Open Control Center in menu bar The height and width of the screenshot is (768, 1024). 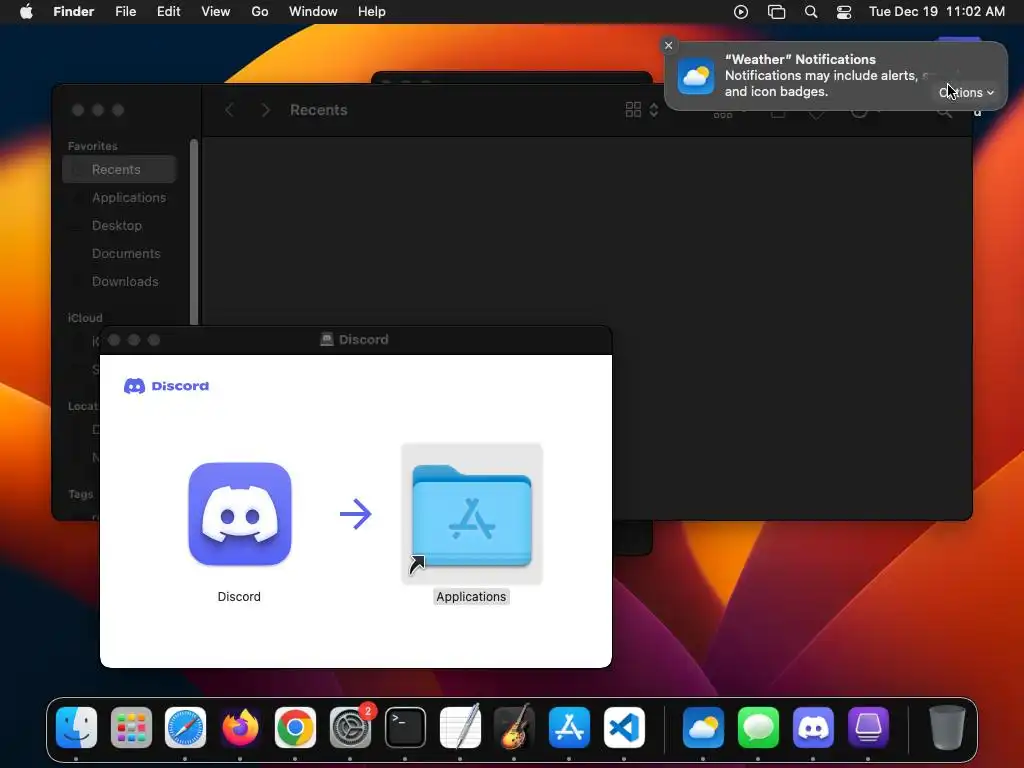pyautogui.click(x=844, y=12)
